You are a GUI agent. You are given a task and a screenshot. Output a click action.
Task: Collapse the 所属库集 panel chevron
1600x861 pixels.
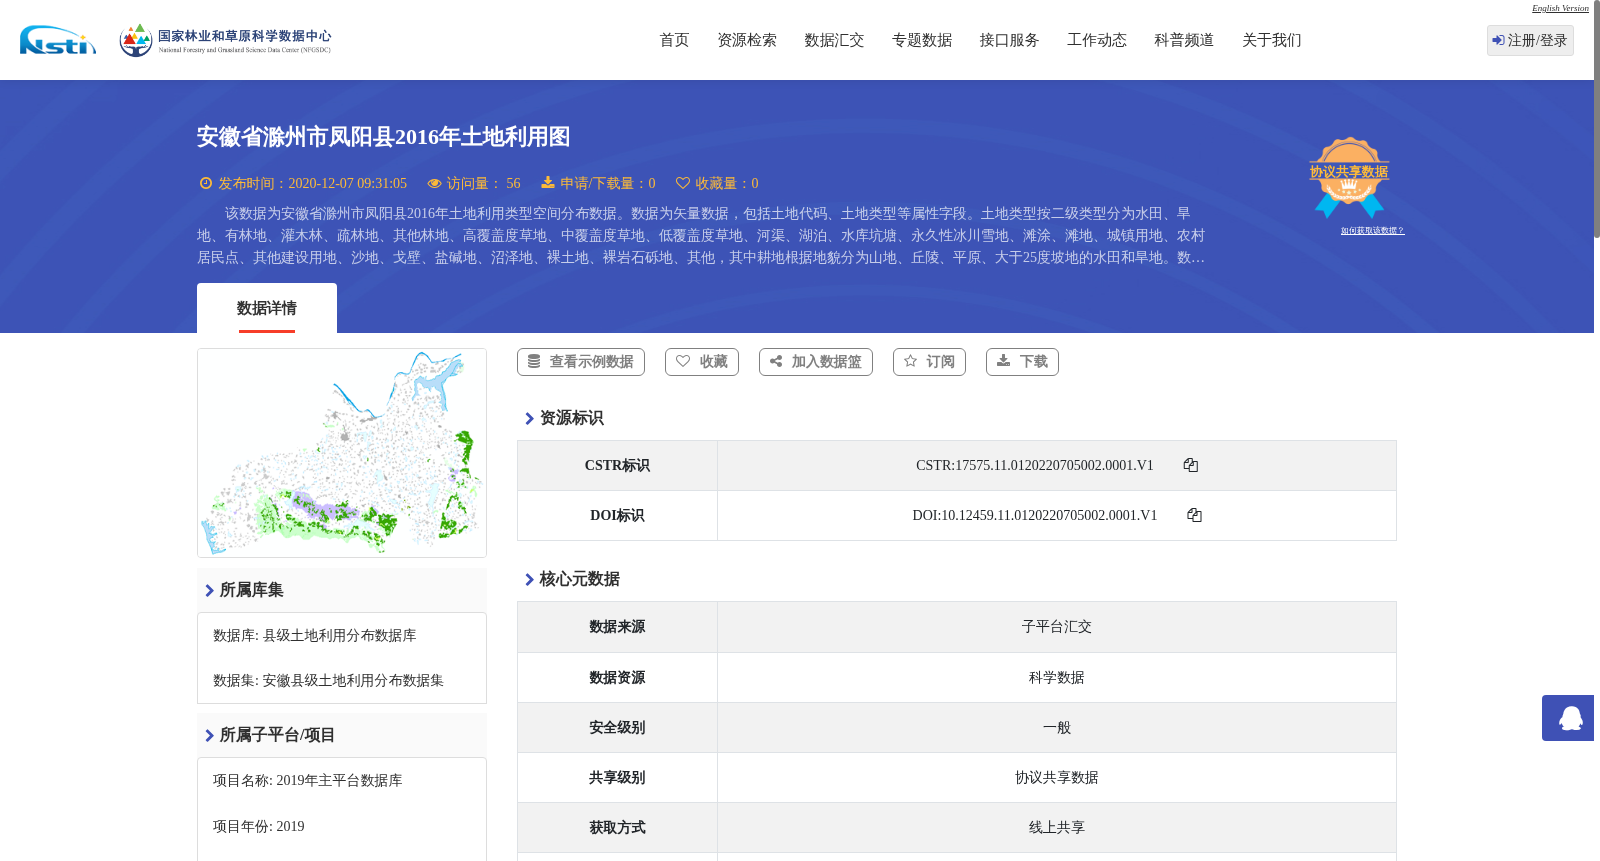[209, 591]
